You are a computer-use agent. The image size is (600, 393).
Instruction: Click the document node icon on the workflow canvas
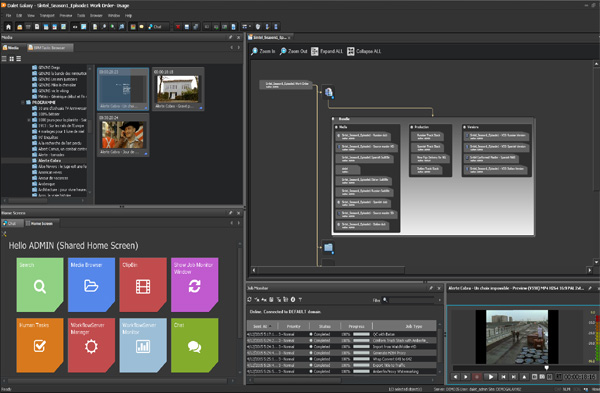[328, 92]
